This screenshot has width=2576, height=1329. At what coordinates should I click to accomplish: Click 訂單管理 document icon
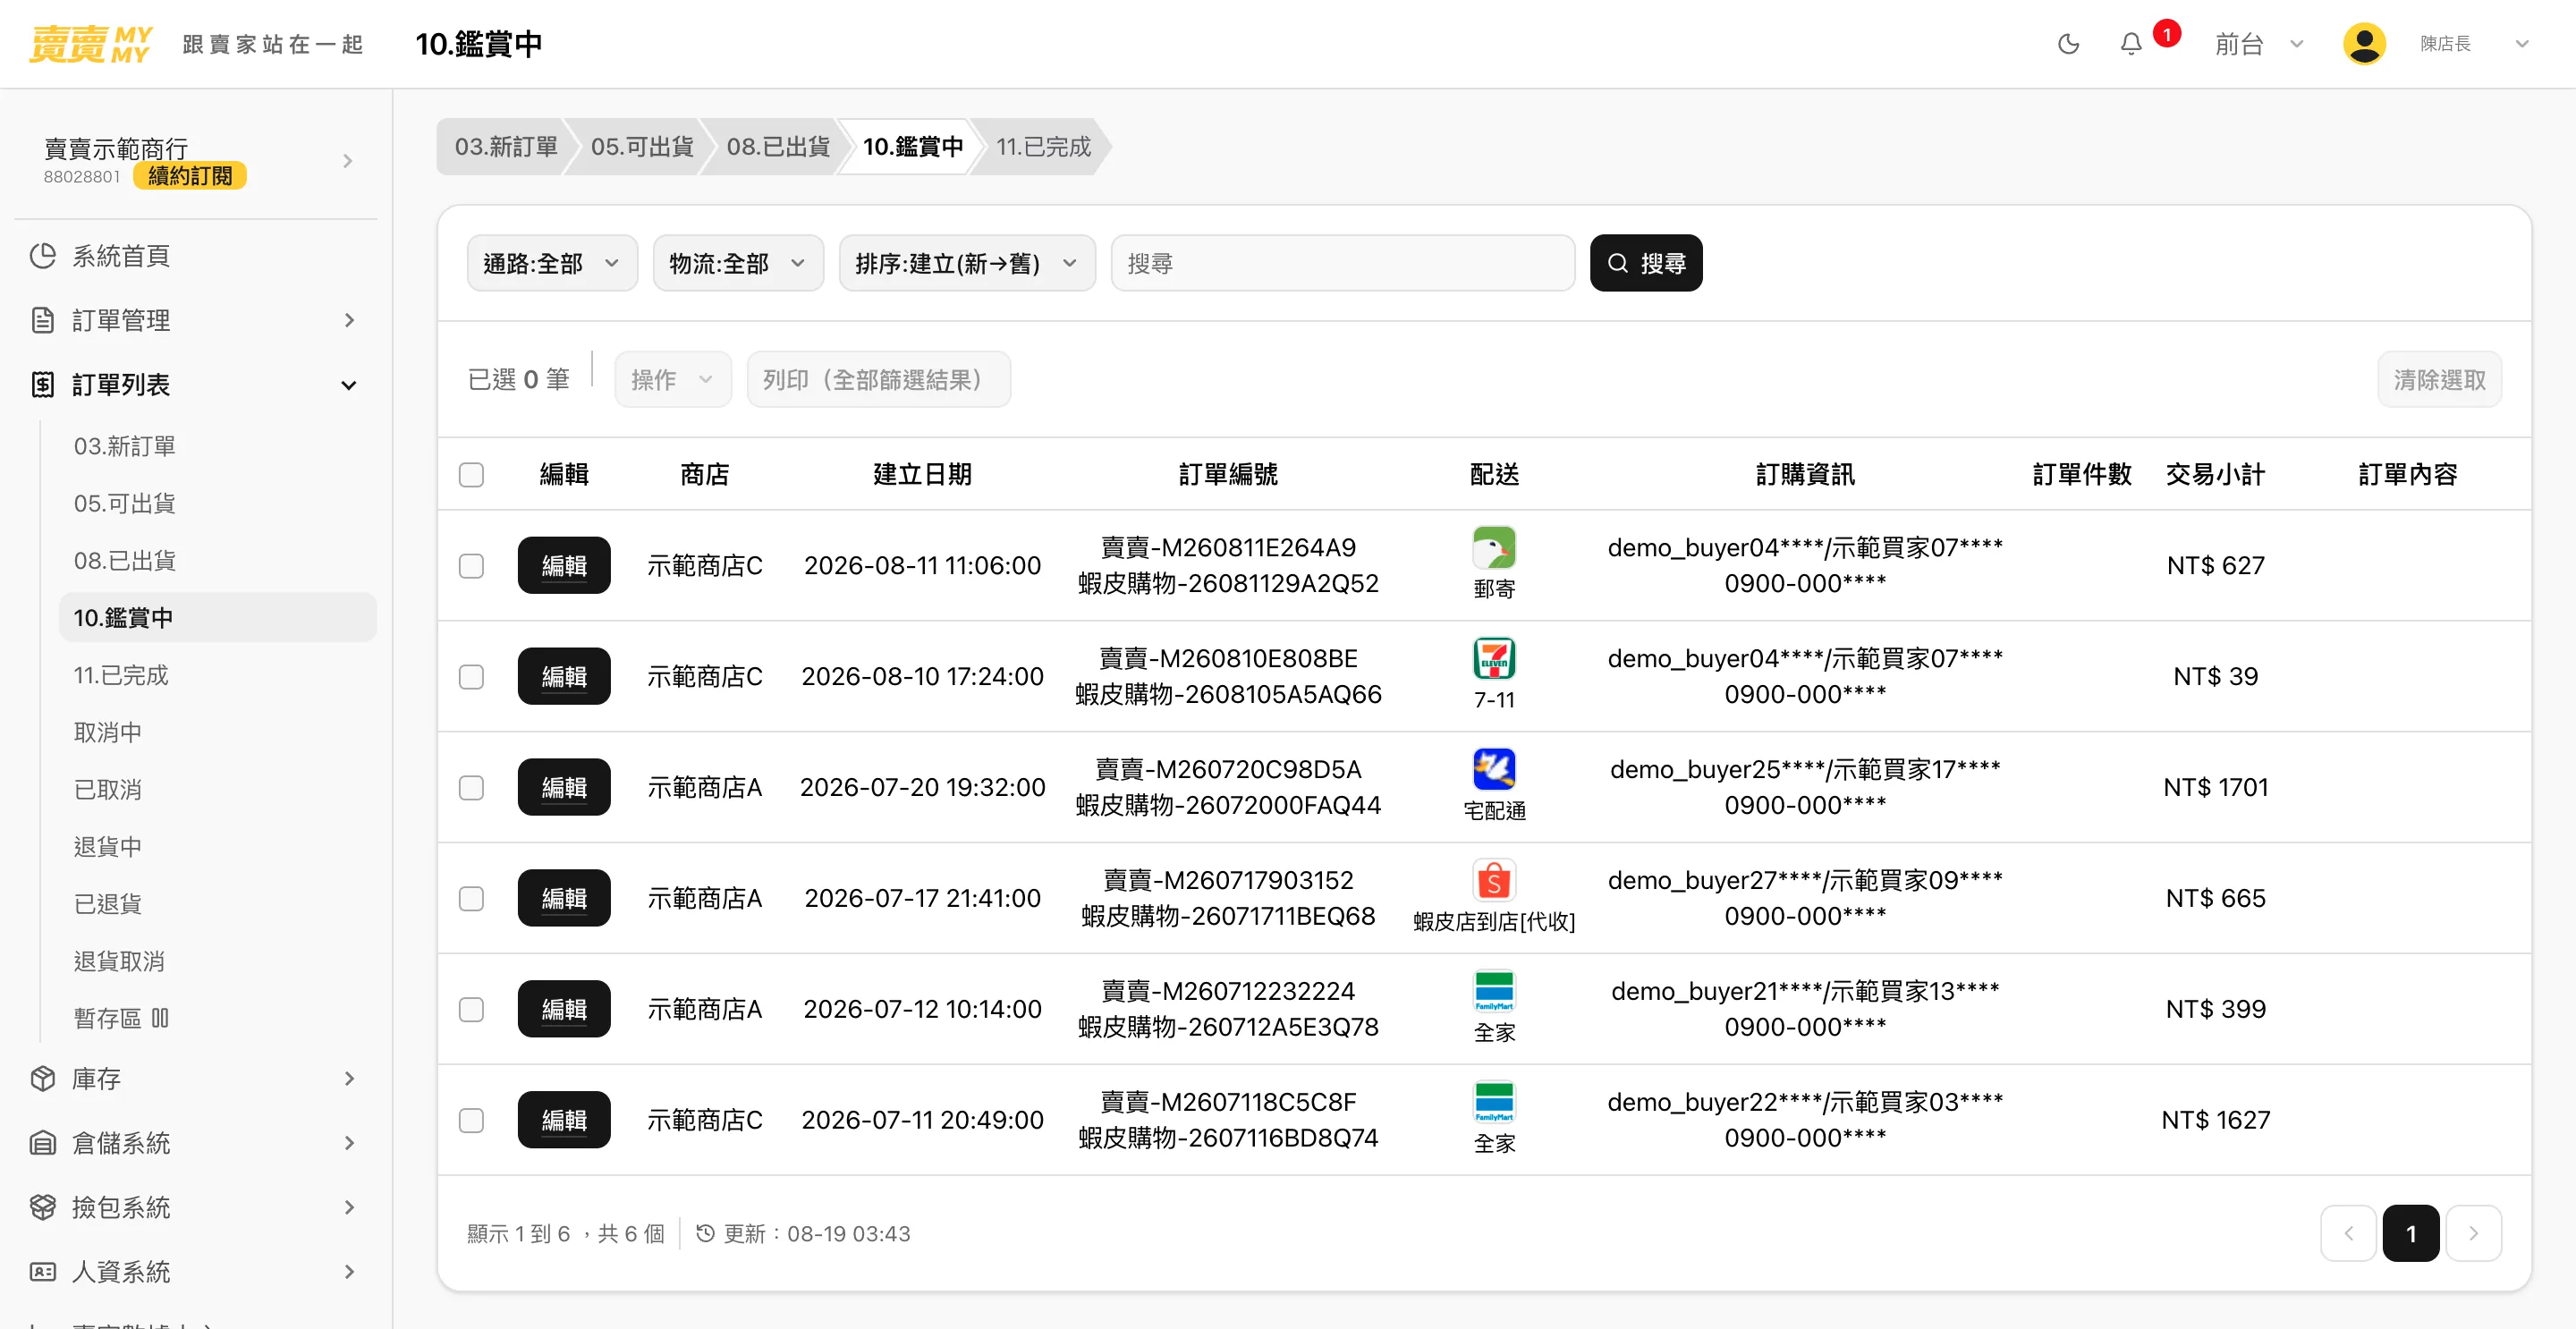[42, 320]
